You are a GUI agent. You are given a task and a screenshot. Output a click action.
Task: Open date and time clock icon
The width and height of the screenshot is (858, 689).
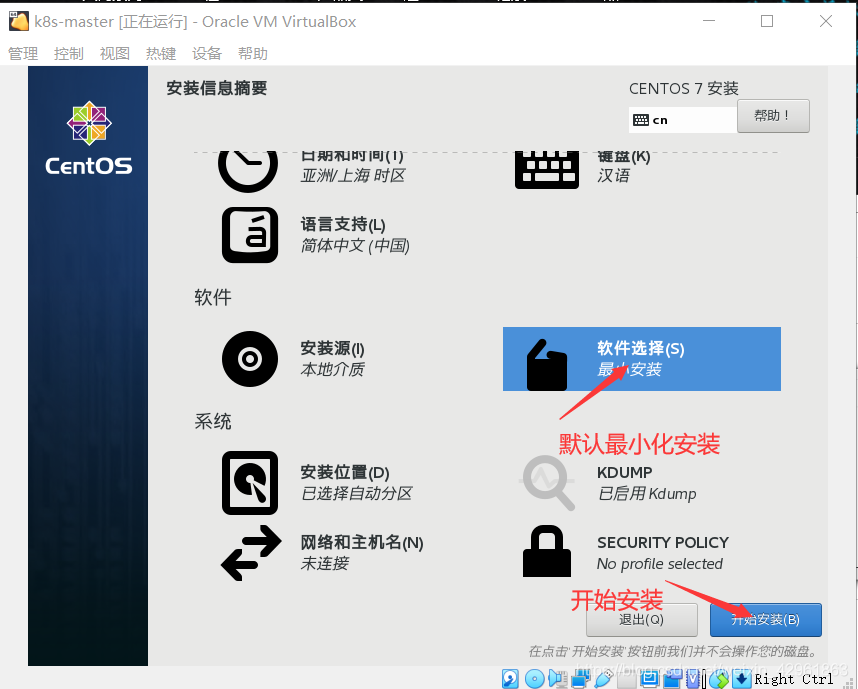tap(248, 171)
